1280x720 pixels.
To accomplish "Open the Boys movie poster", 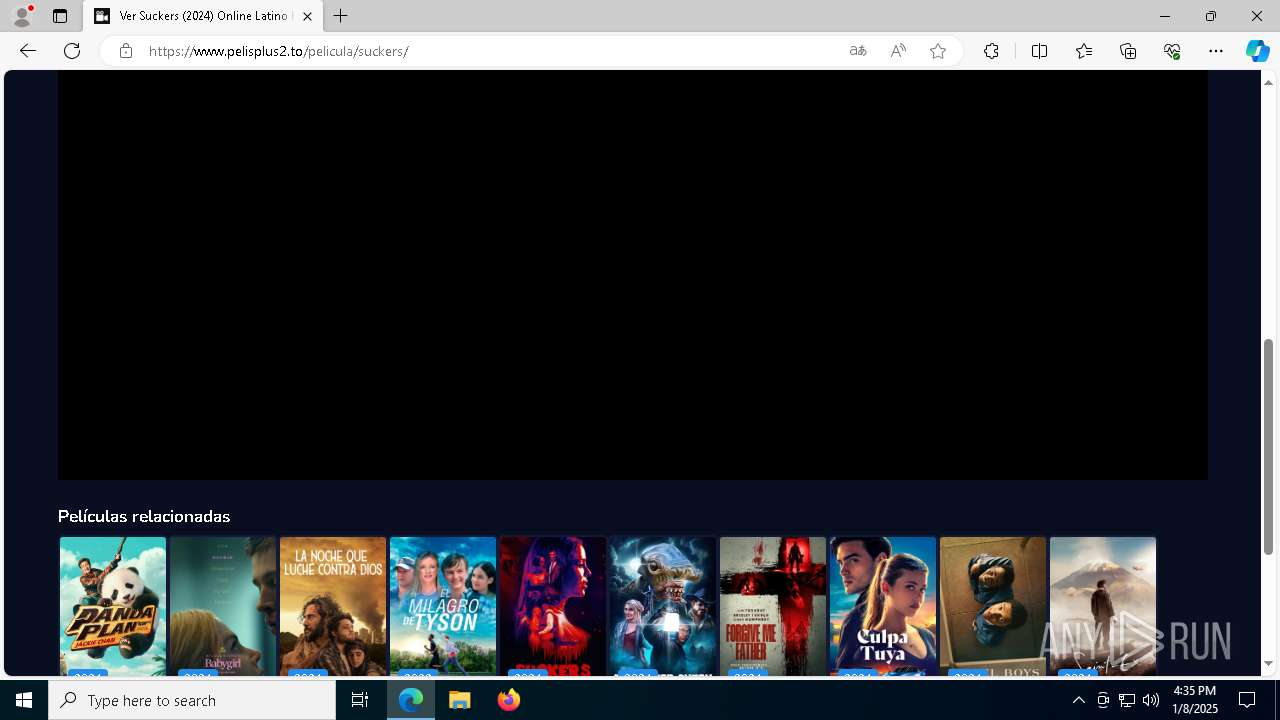I will click(x=993, y=606).
